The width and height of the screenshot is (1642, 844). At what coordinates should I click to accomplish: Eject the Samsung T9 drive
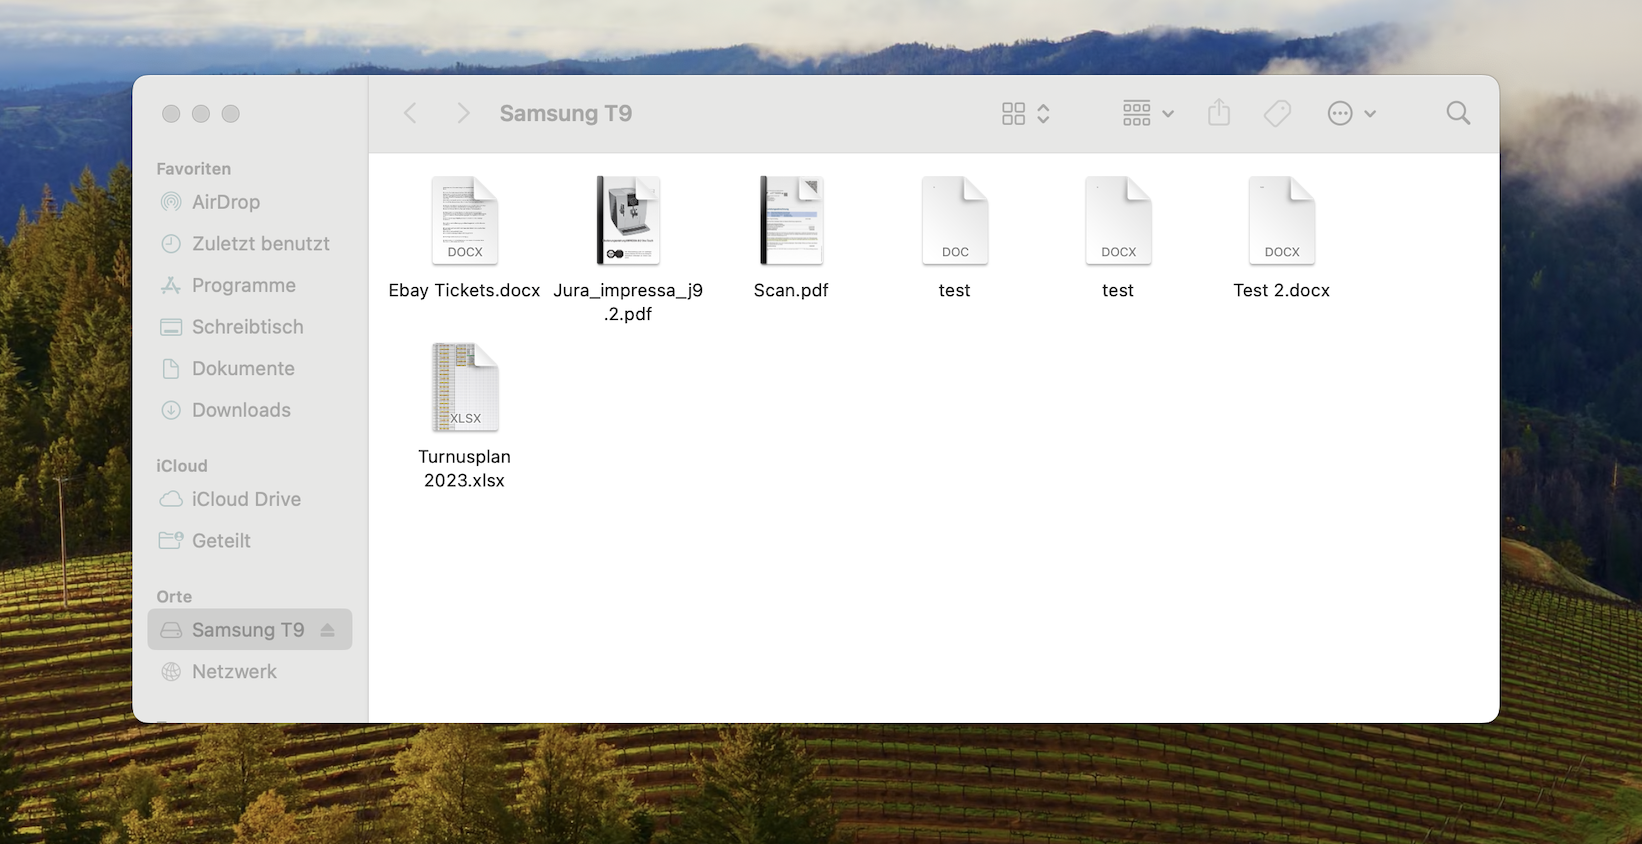[327, 630]
